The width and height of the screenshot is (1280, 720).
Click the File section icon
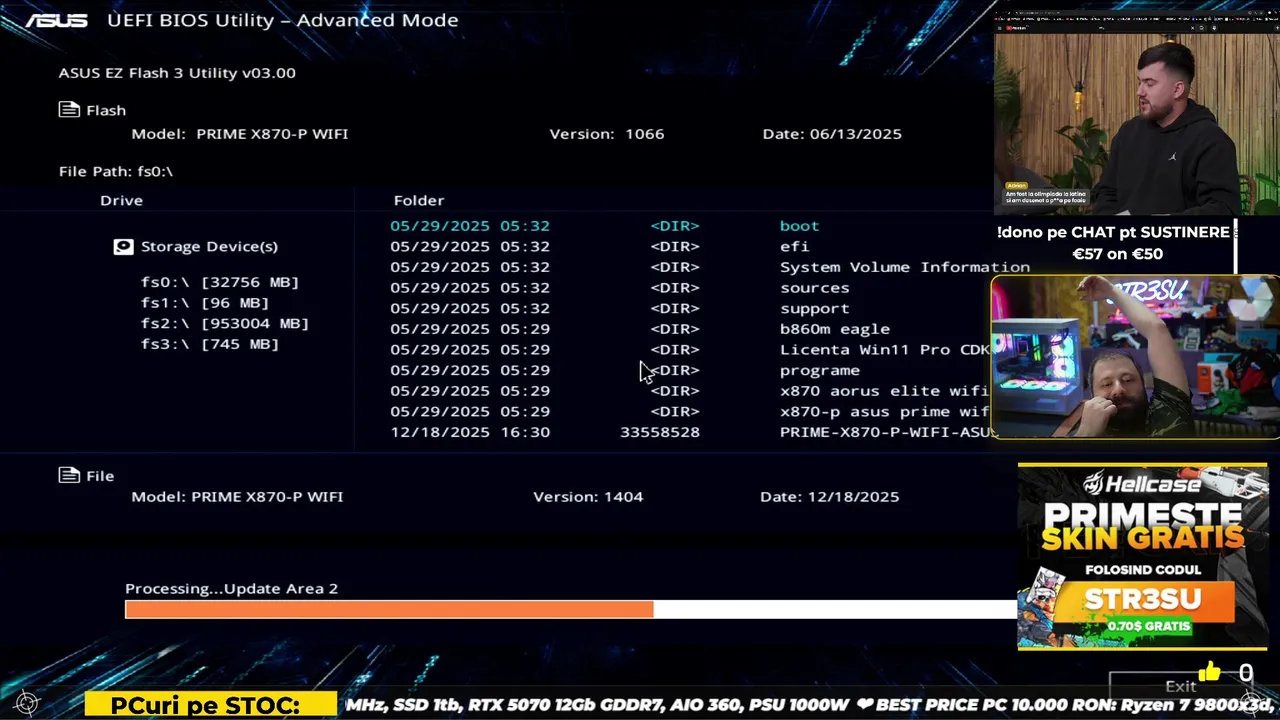click(69, 475)
